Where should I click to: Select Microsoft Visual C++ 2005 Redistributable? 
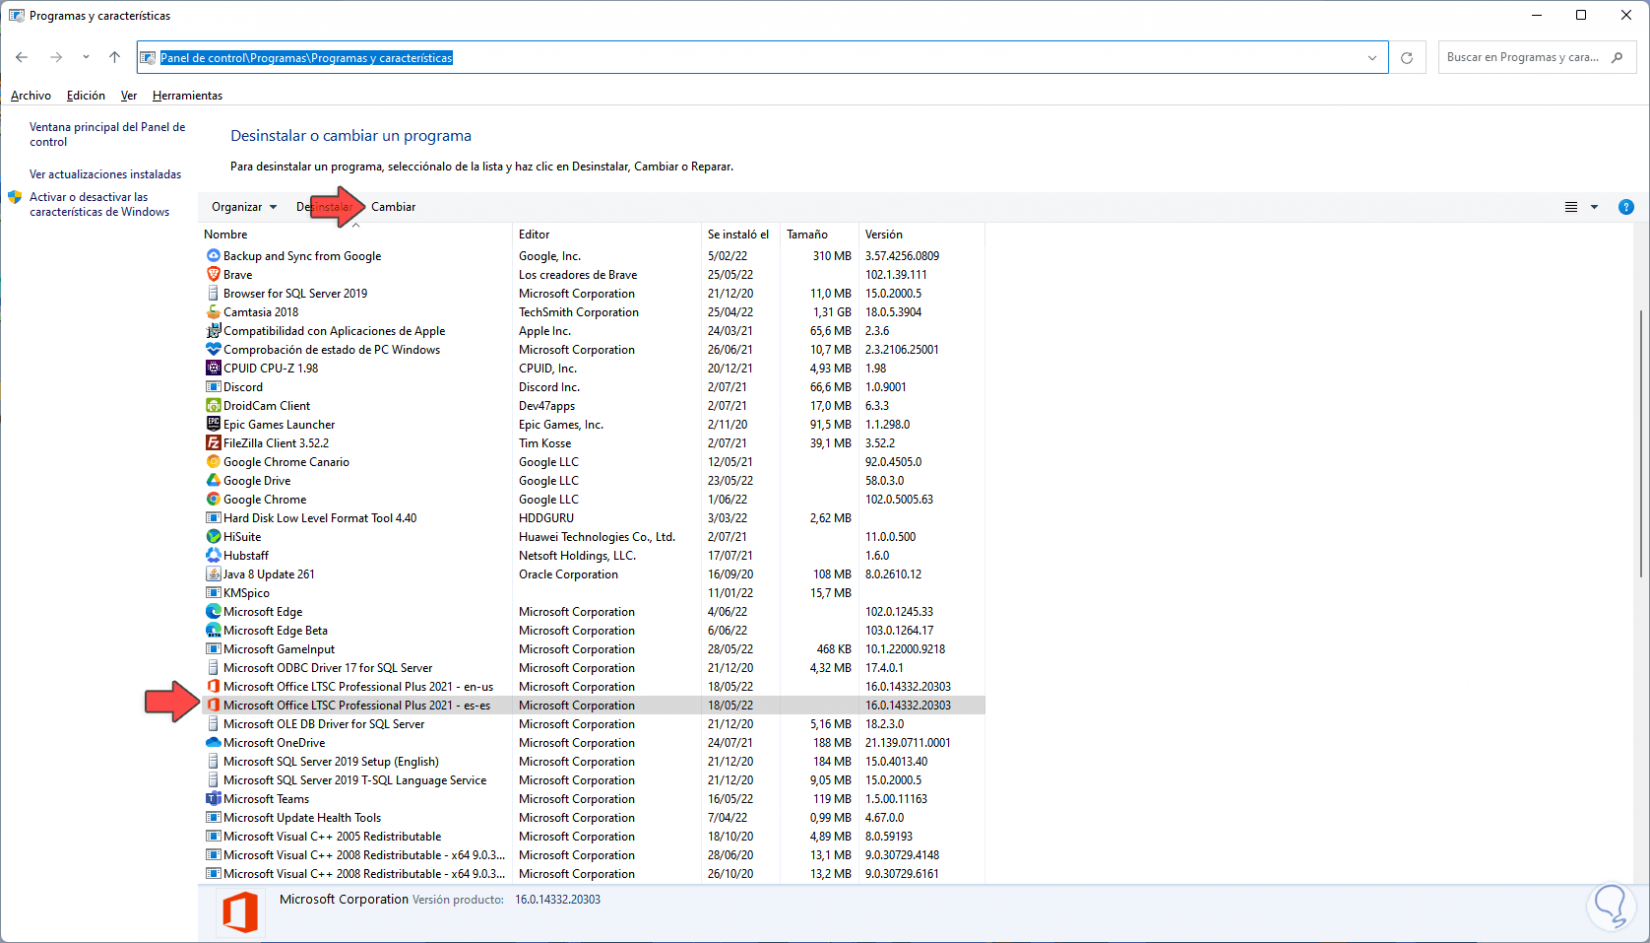click(593, 837)
